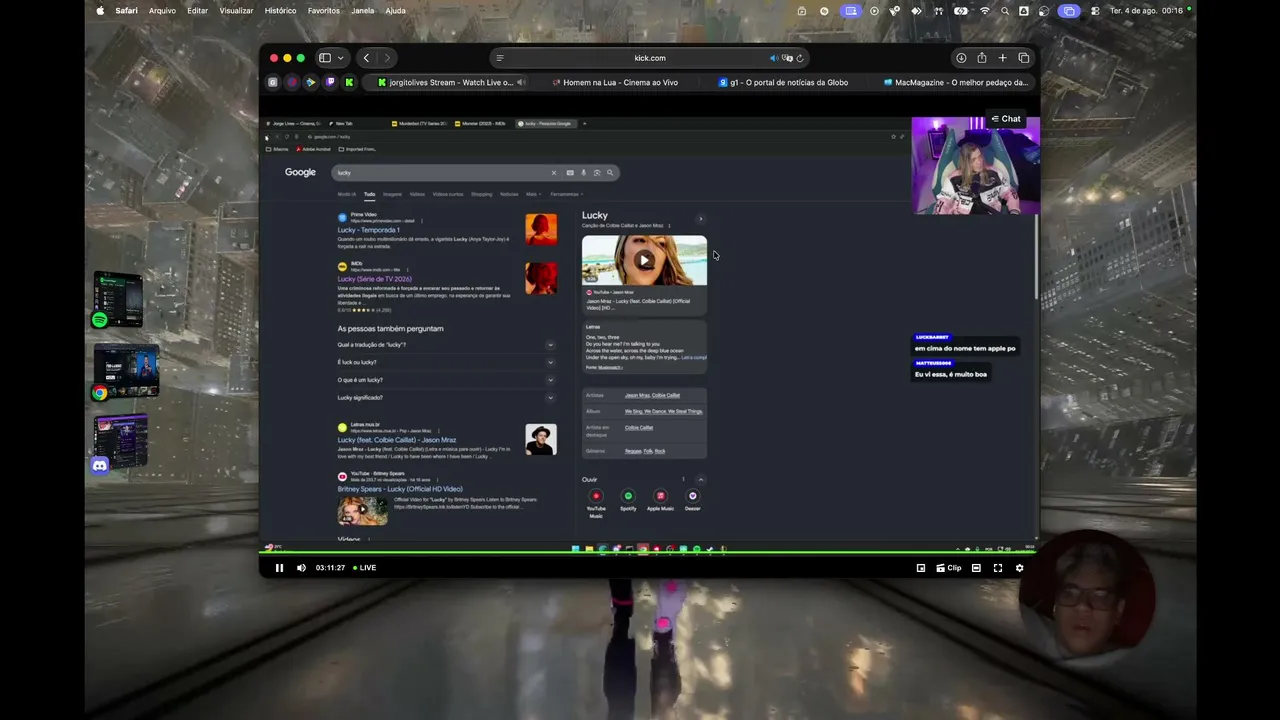Screen dimensions: 1280x720
Task: Switch to jorgitolives Stream tab
Action: coord(452,82)
